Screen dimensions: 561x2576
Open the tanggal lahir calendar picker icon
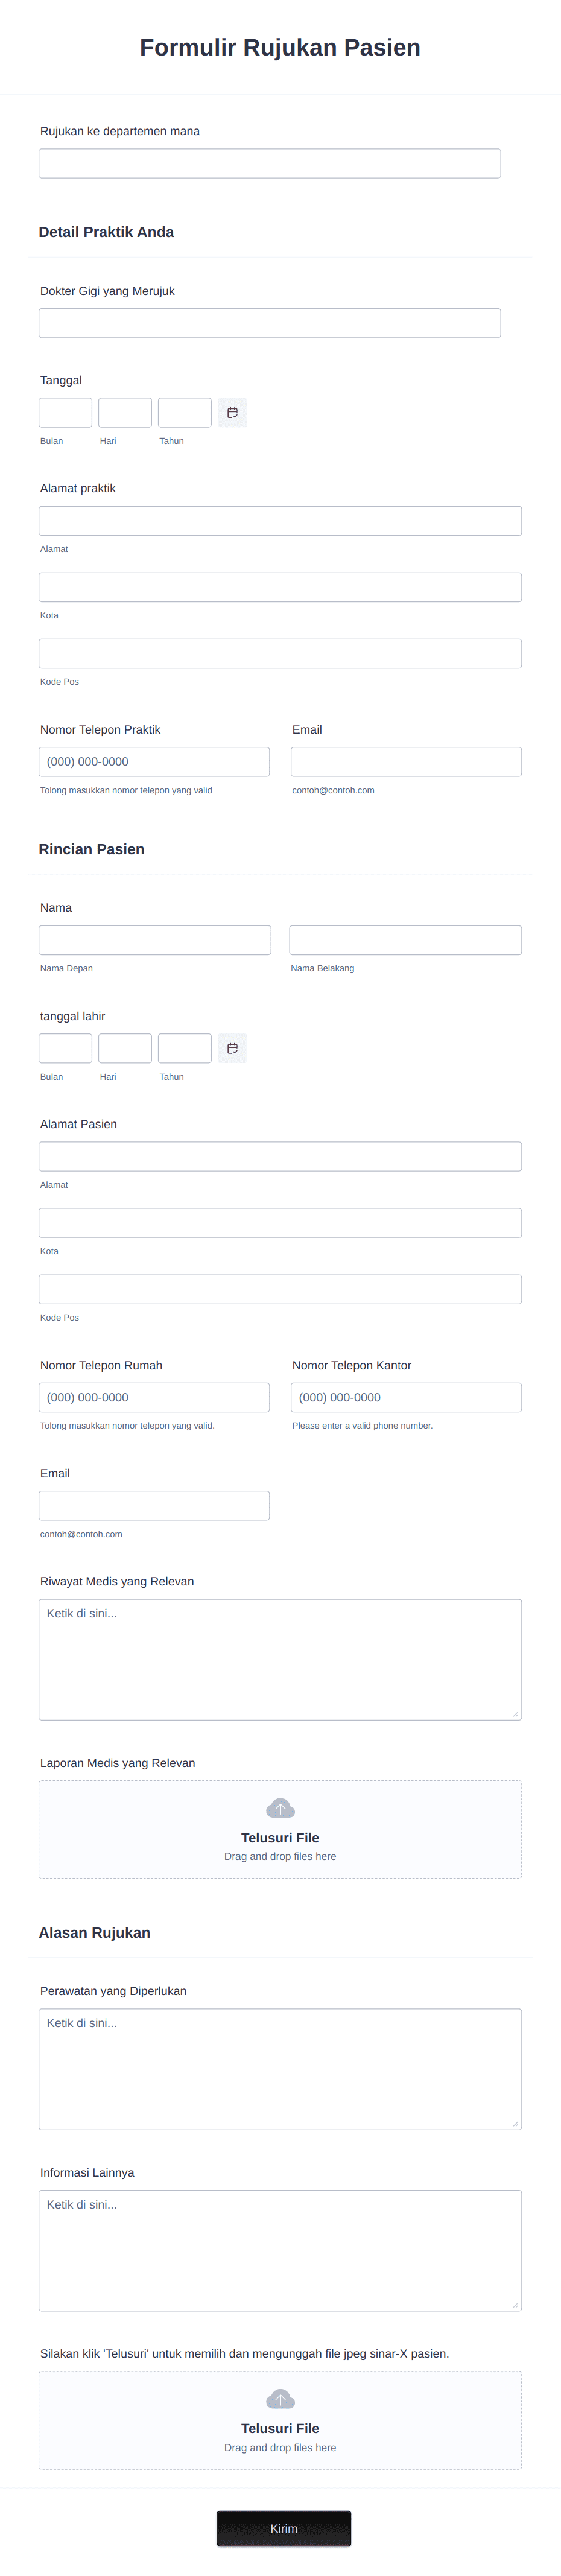pos(232,1048)
